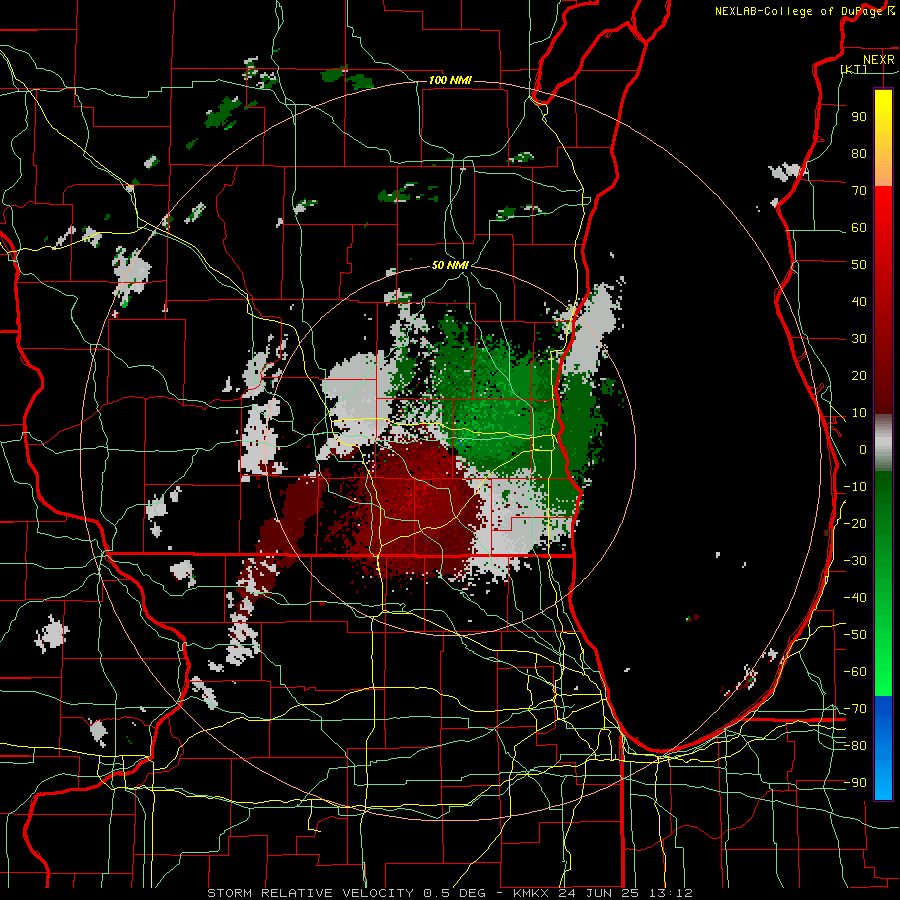Click the -70 knot scale label
Screen dimensions: 900x900
[855, 708]
